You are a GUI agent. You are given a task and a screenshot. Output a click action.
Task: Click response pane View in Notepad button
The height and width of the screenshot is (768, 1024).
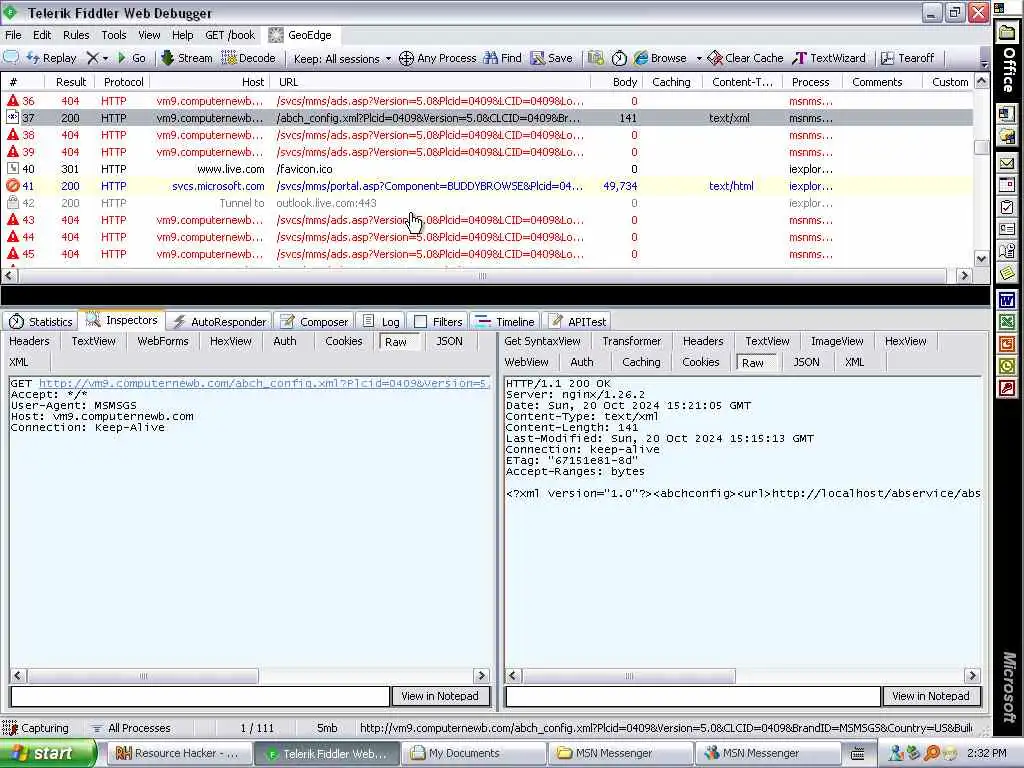coord(931,696)
